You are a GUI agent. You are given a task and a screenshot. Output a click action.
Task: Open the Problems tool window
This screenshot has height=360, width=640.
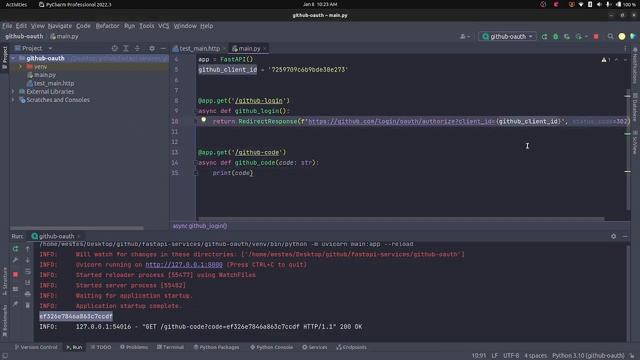(x=134, y=347)
